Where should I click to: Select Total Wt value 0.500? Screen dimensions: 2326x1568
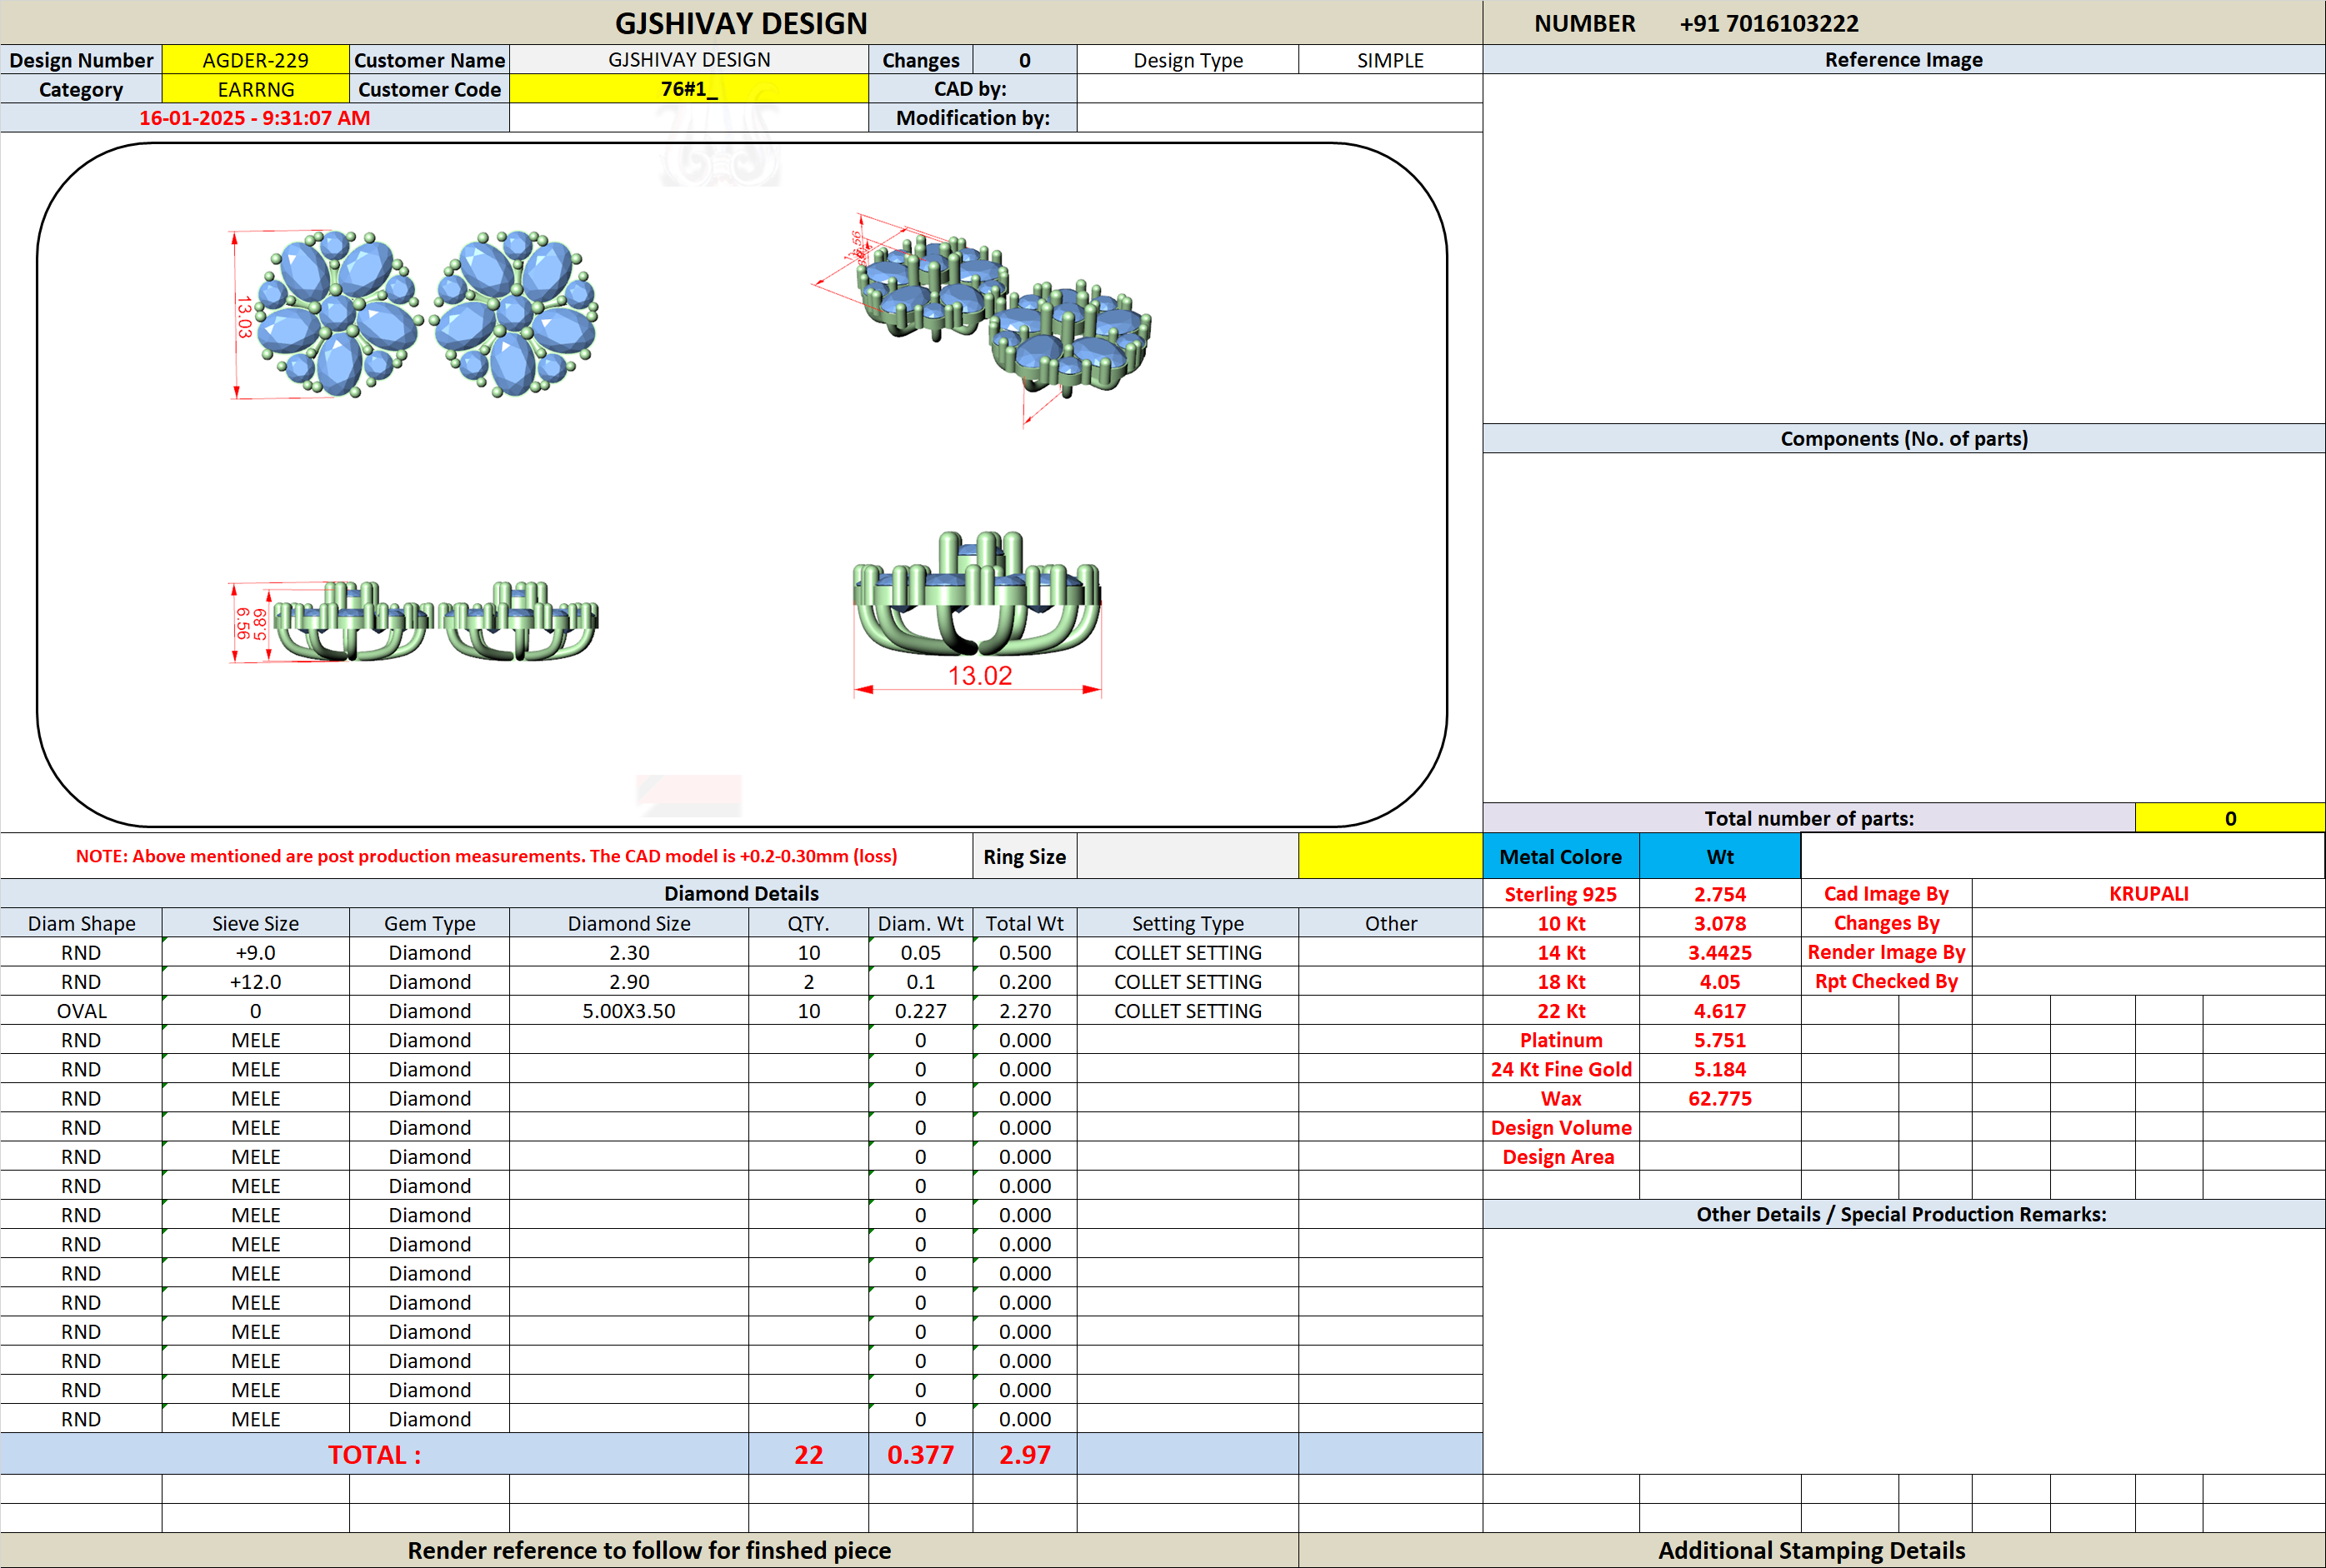click(x=1024, y=952)
